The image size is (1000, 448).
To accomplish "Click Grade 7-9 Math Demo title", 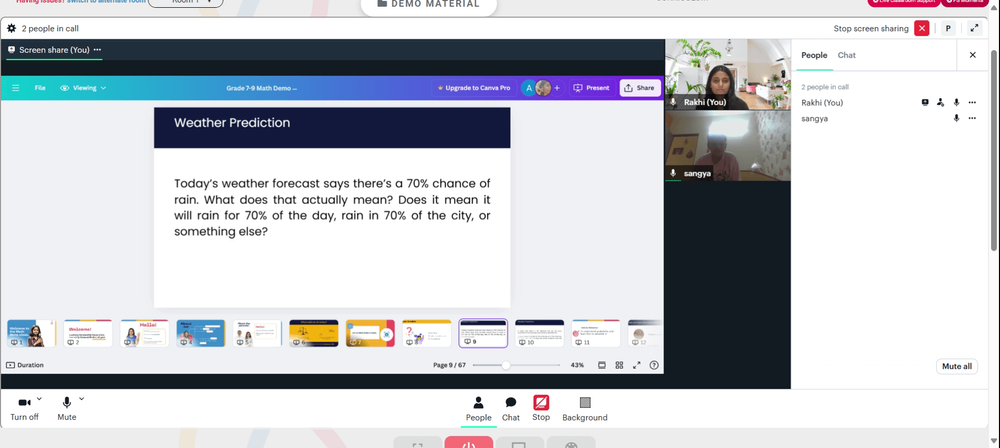I will (x=261, y=88).
